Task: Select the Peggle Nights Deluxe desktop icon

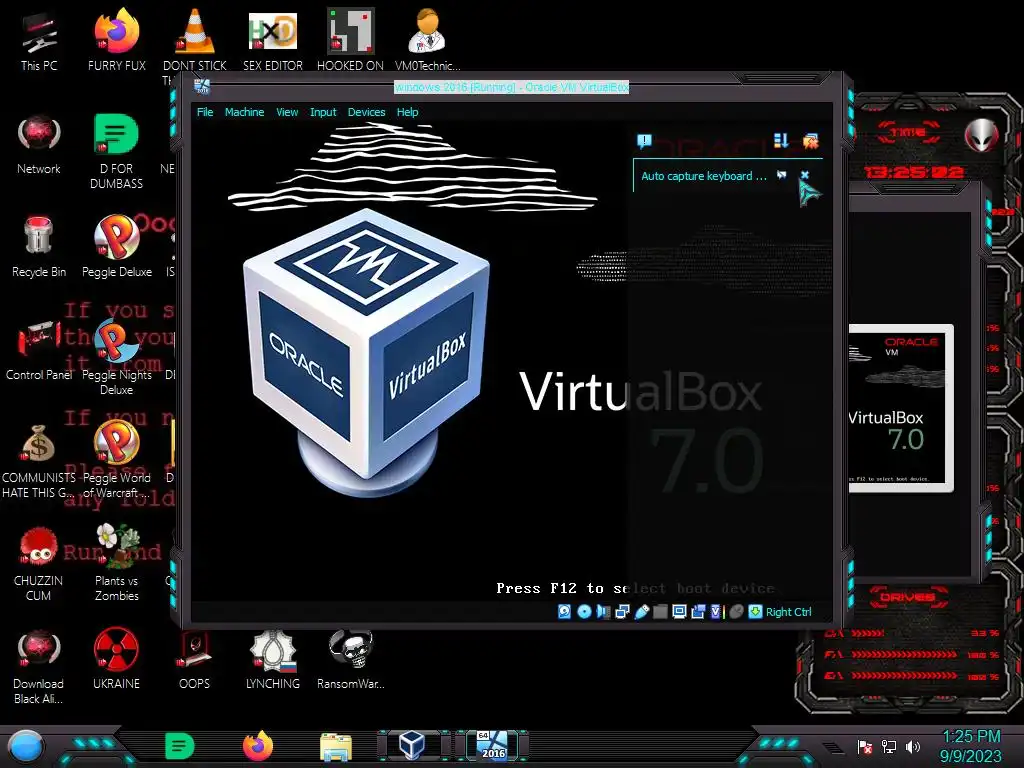Action: pos(116,358)
